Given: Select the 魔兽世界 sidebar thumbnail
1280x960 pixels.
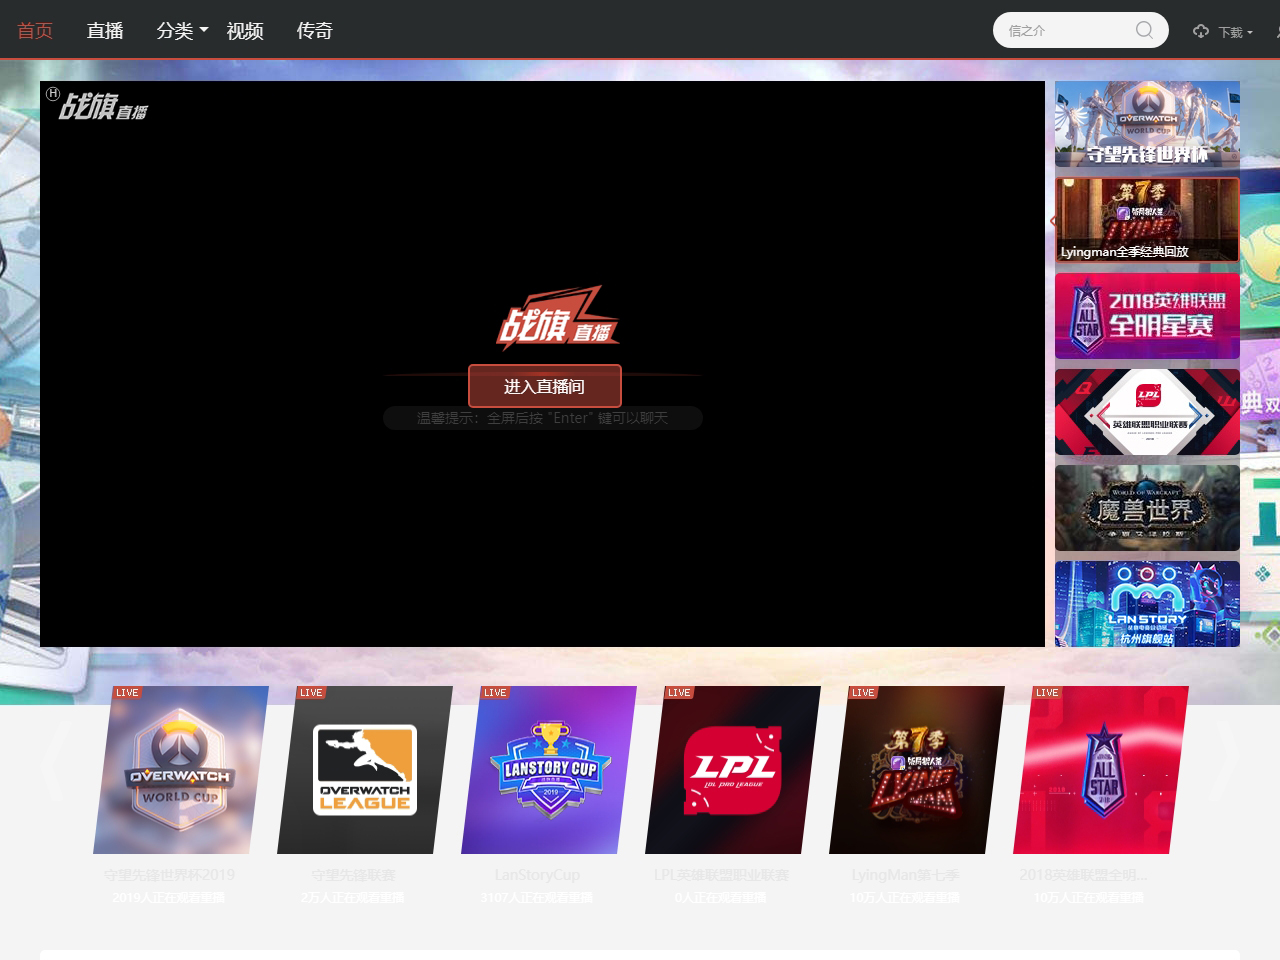Looking at the screenshot, I should point(1147,508).
